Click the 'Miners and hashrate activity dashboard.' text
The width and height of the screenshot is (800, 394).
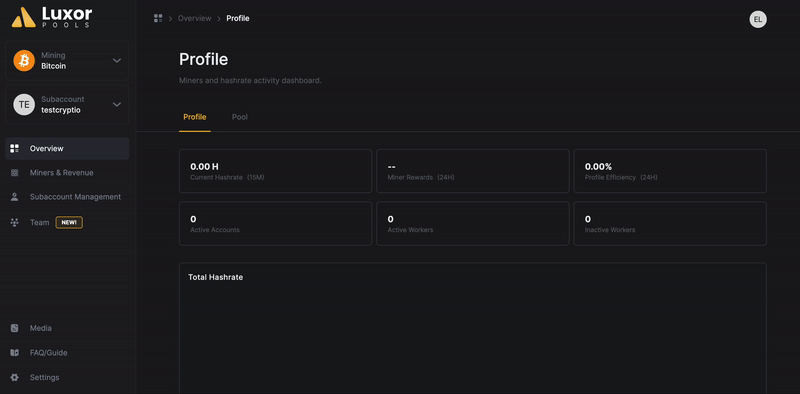point(250,81)
